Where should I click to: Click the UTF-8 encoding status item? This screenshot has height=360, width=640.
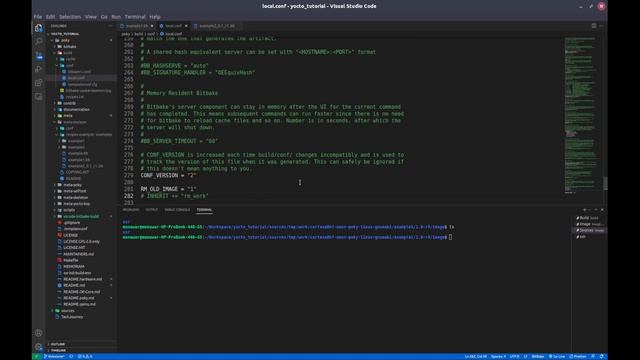pos(514,356)
